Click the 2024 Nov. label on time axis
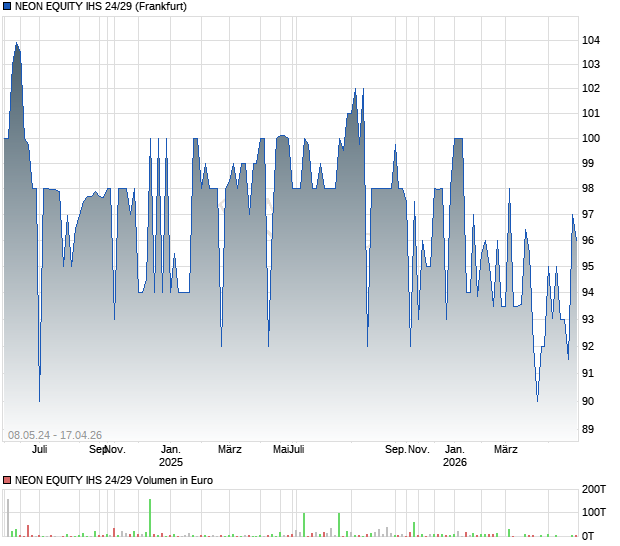Image resolution: width=620 pixels, height=546 pixels. (x=115, y=450)
